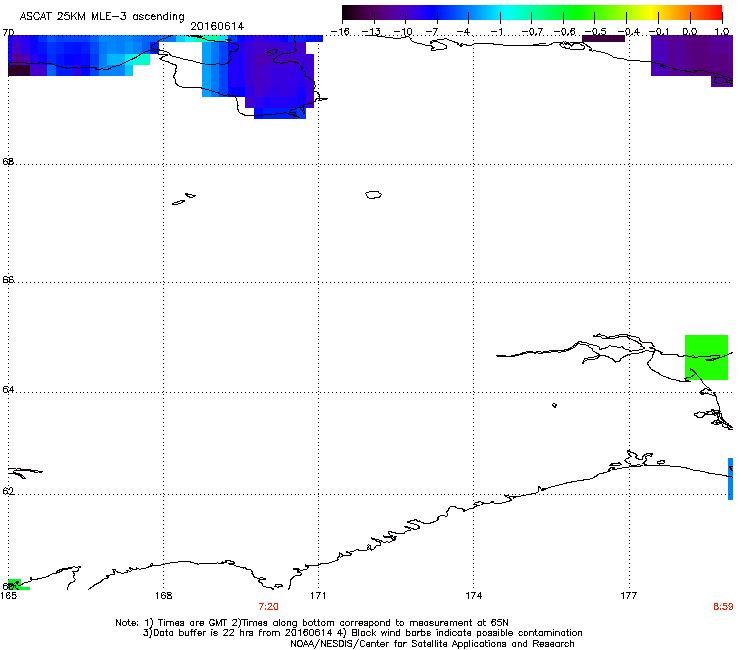Click the 1.0 color bar label
The height and width of the screenshot is (650, 740).
coord(722,32)
